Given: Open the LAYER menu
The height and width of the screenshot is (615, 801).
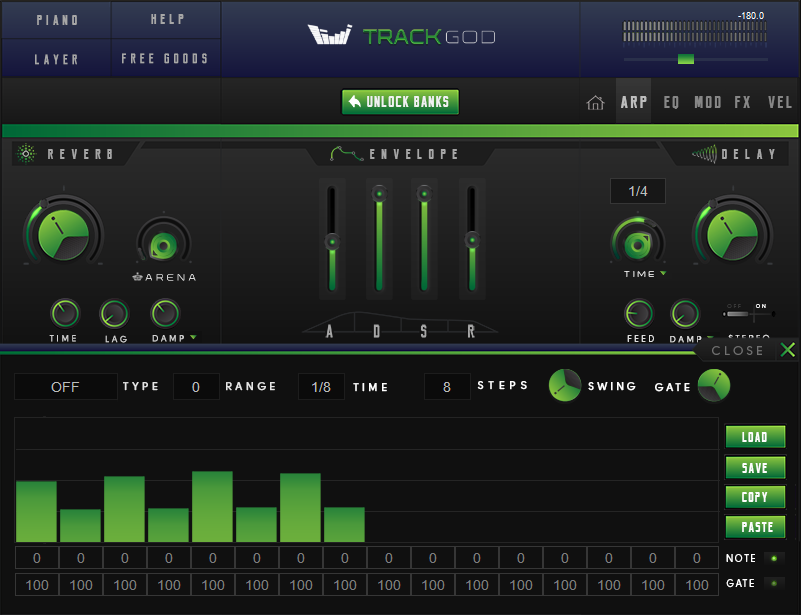Looking at the screenshot, I should 57,59.
